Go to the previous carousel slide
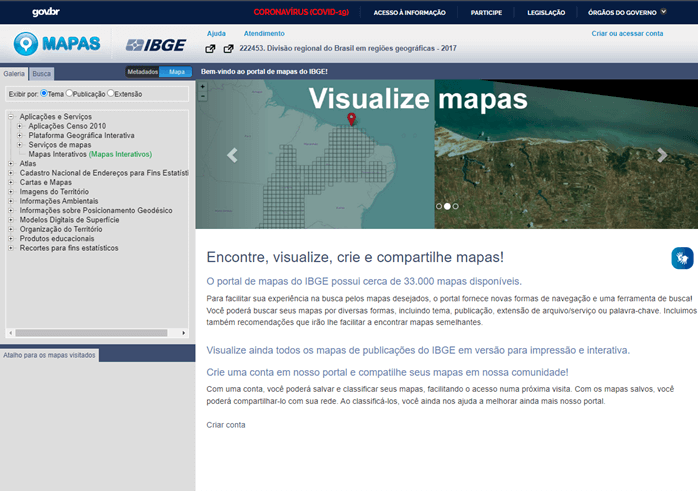 (x=232, y=155)
